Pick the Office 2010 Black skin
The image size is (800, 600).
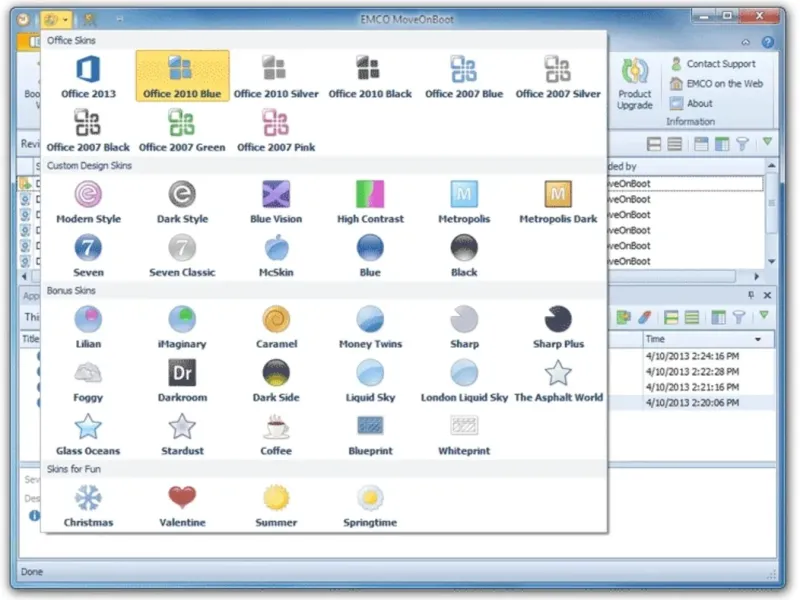pos(370,77)
